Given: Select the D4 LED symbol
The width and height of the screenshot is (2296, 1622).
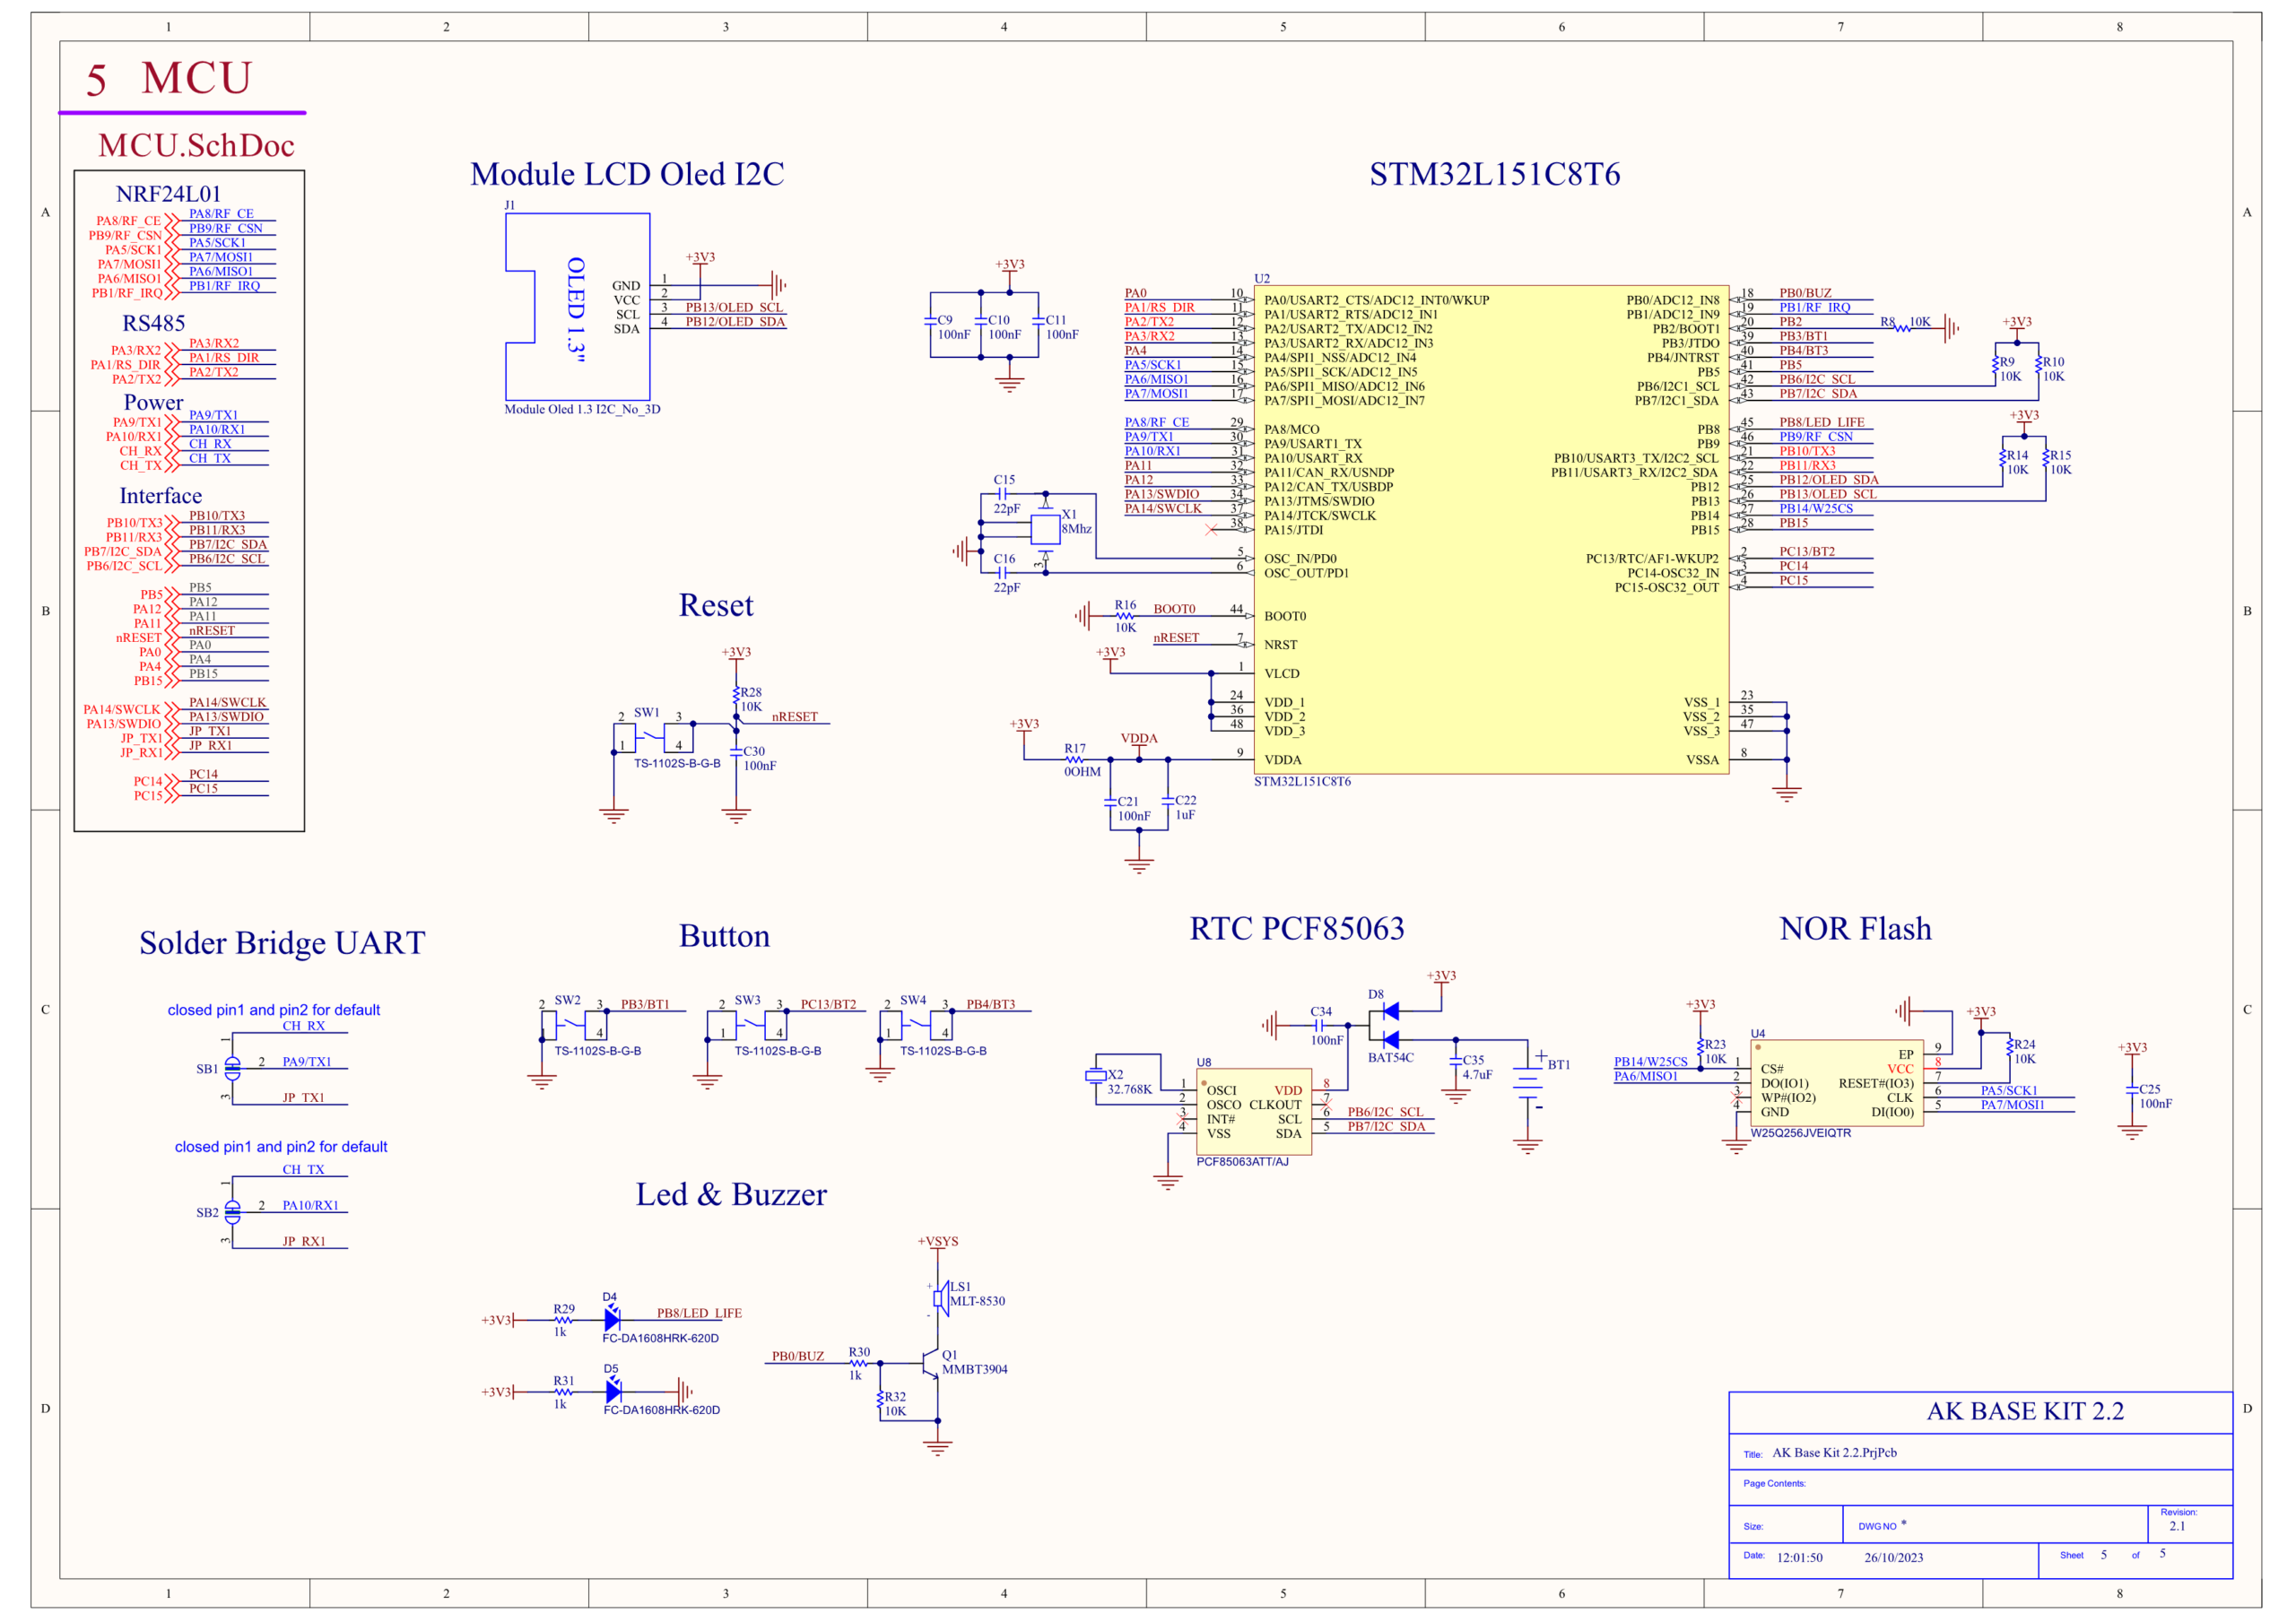Looking at the screenshot, I should click(613, 1320).
